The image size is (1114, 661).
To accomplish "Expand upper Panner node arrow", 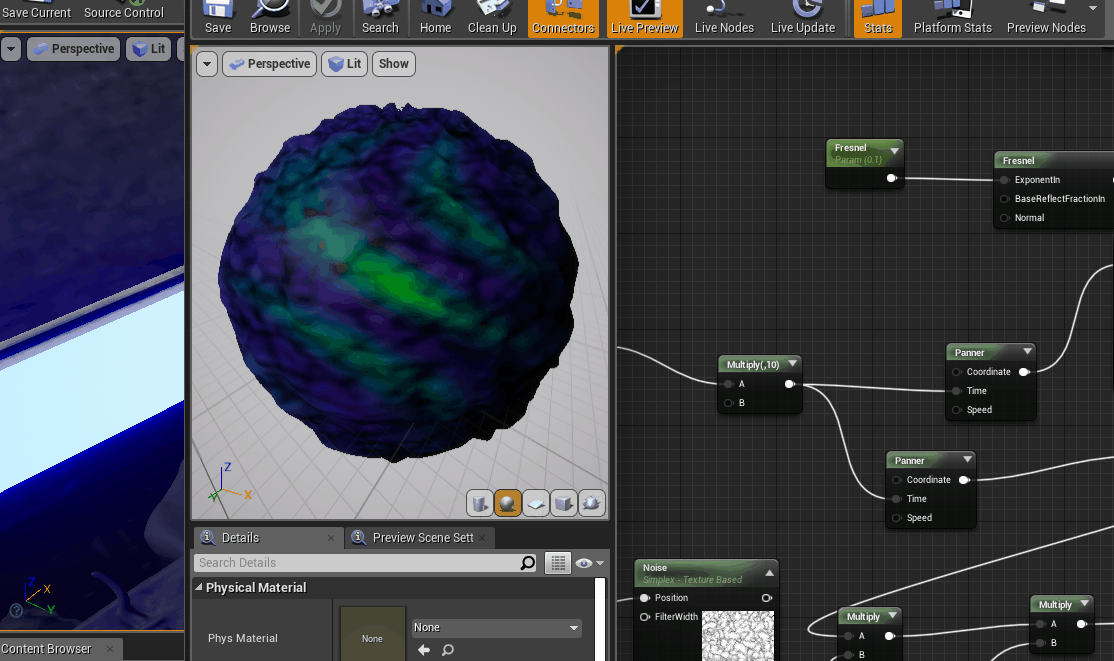I will (x=1027, y=351).
